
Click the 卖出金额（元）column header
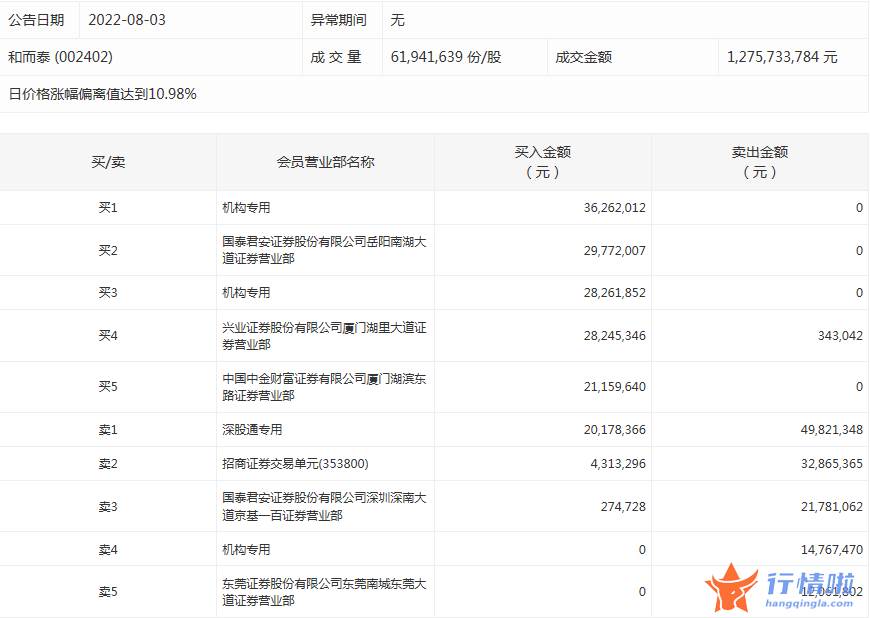760,162
